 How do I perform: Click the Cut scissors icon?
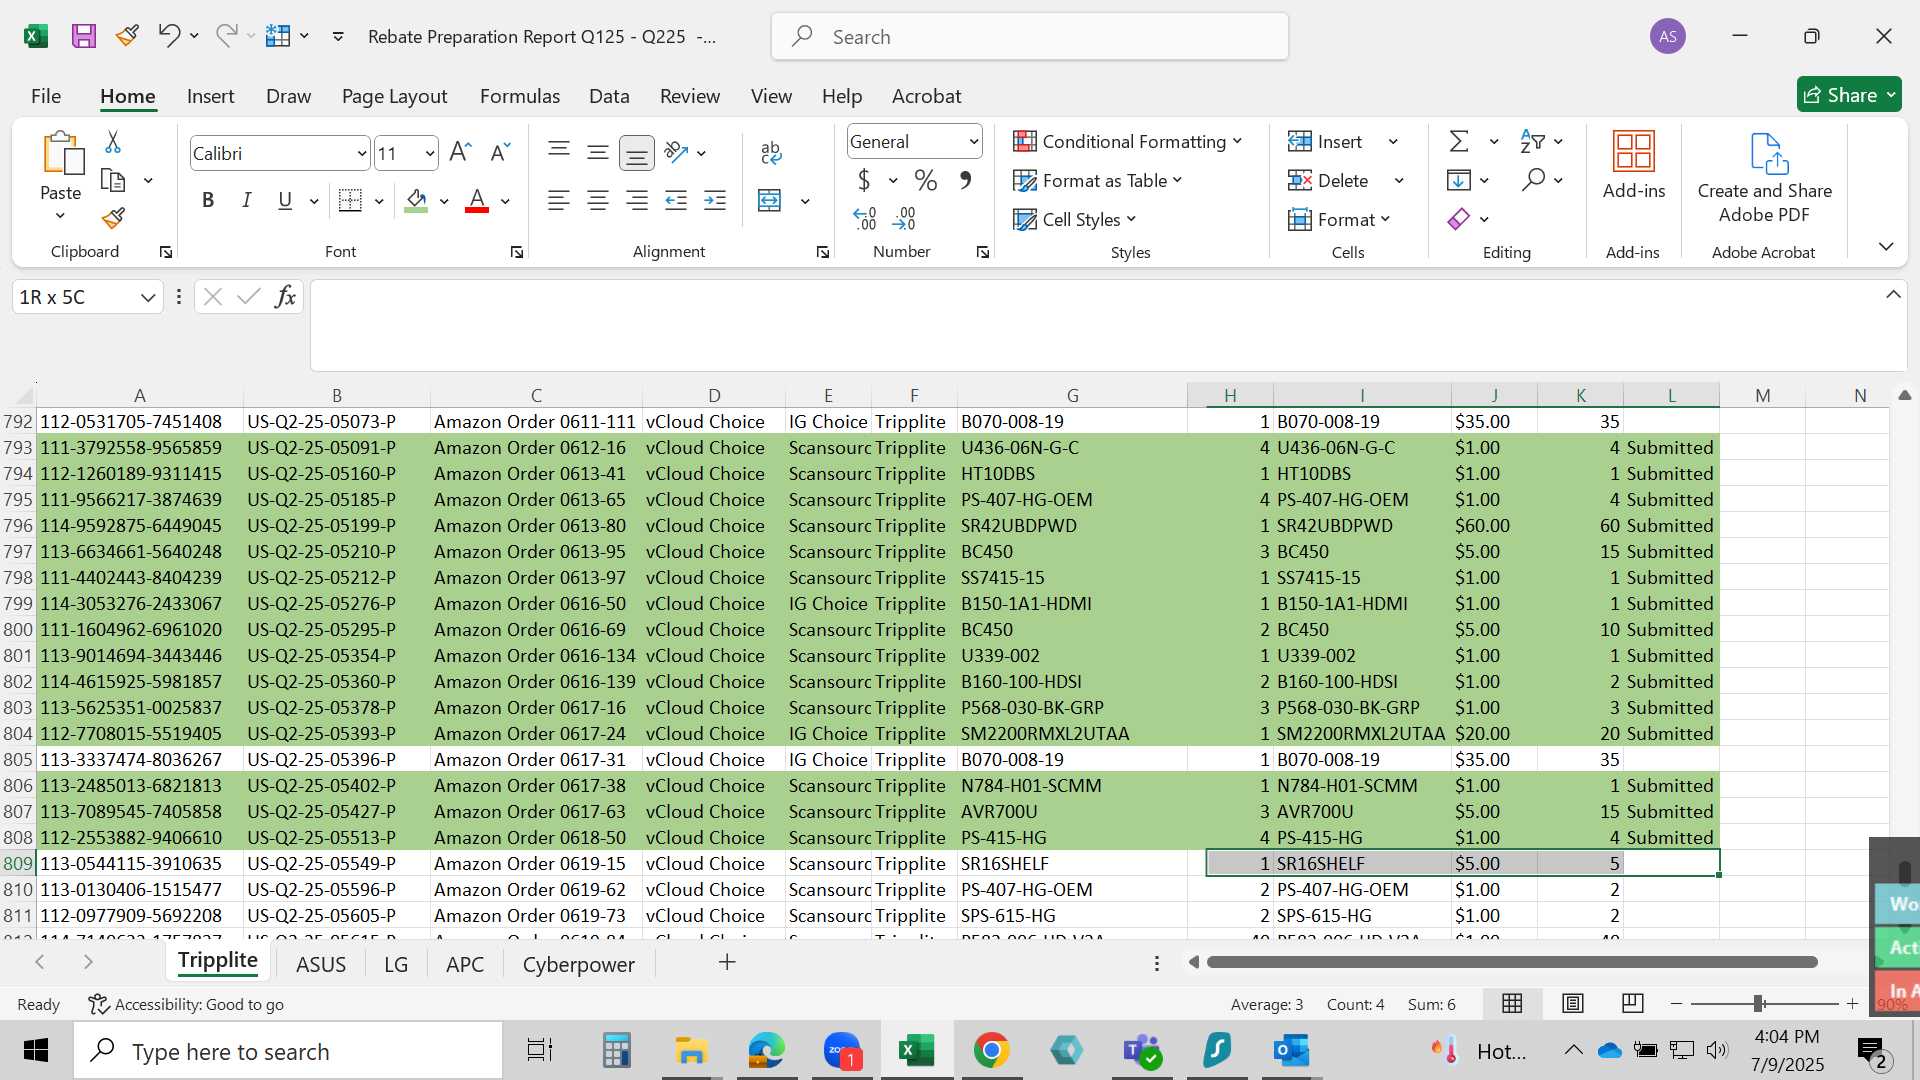click(113, 142)
